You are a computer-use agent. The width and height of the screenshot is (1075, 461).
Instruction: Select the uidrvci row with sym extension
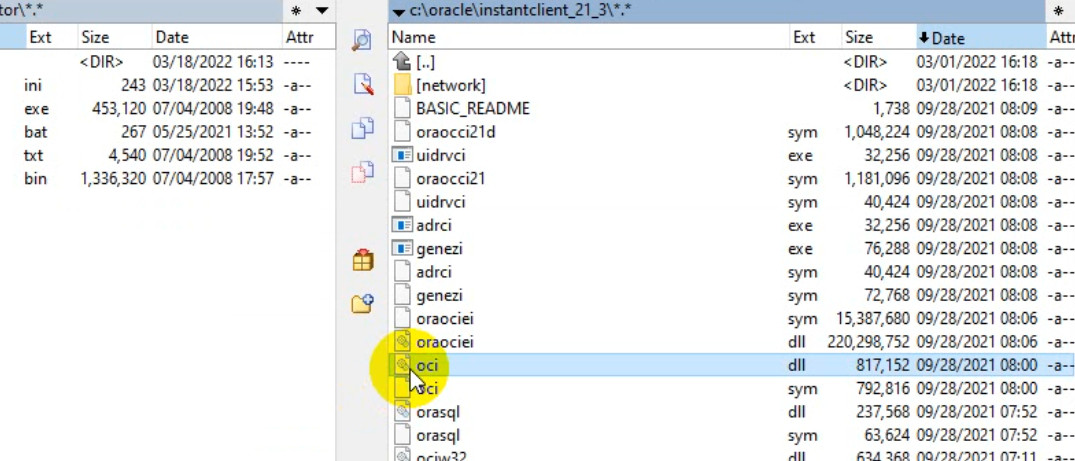click(x=732, y=202)
